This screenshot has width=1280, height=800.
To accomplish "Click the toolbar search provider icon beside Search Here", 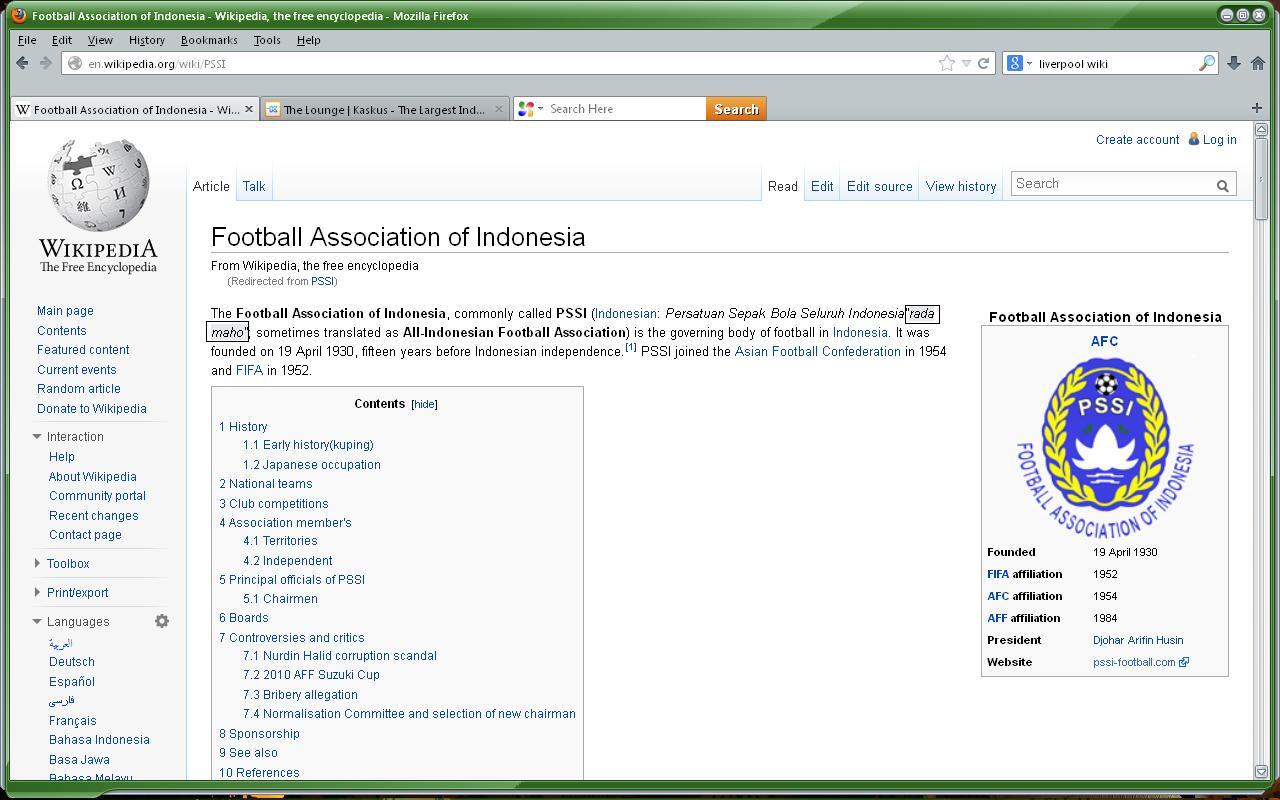I will click(x=526, y=109).
